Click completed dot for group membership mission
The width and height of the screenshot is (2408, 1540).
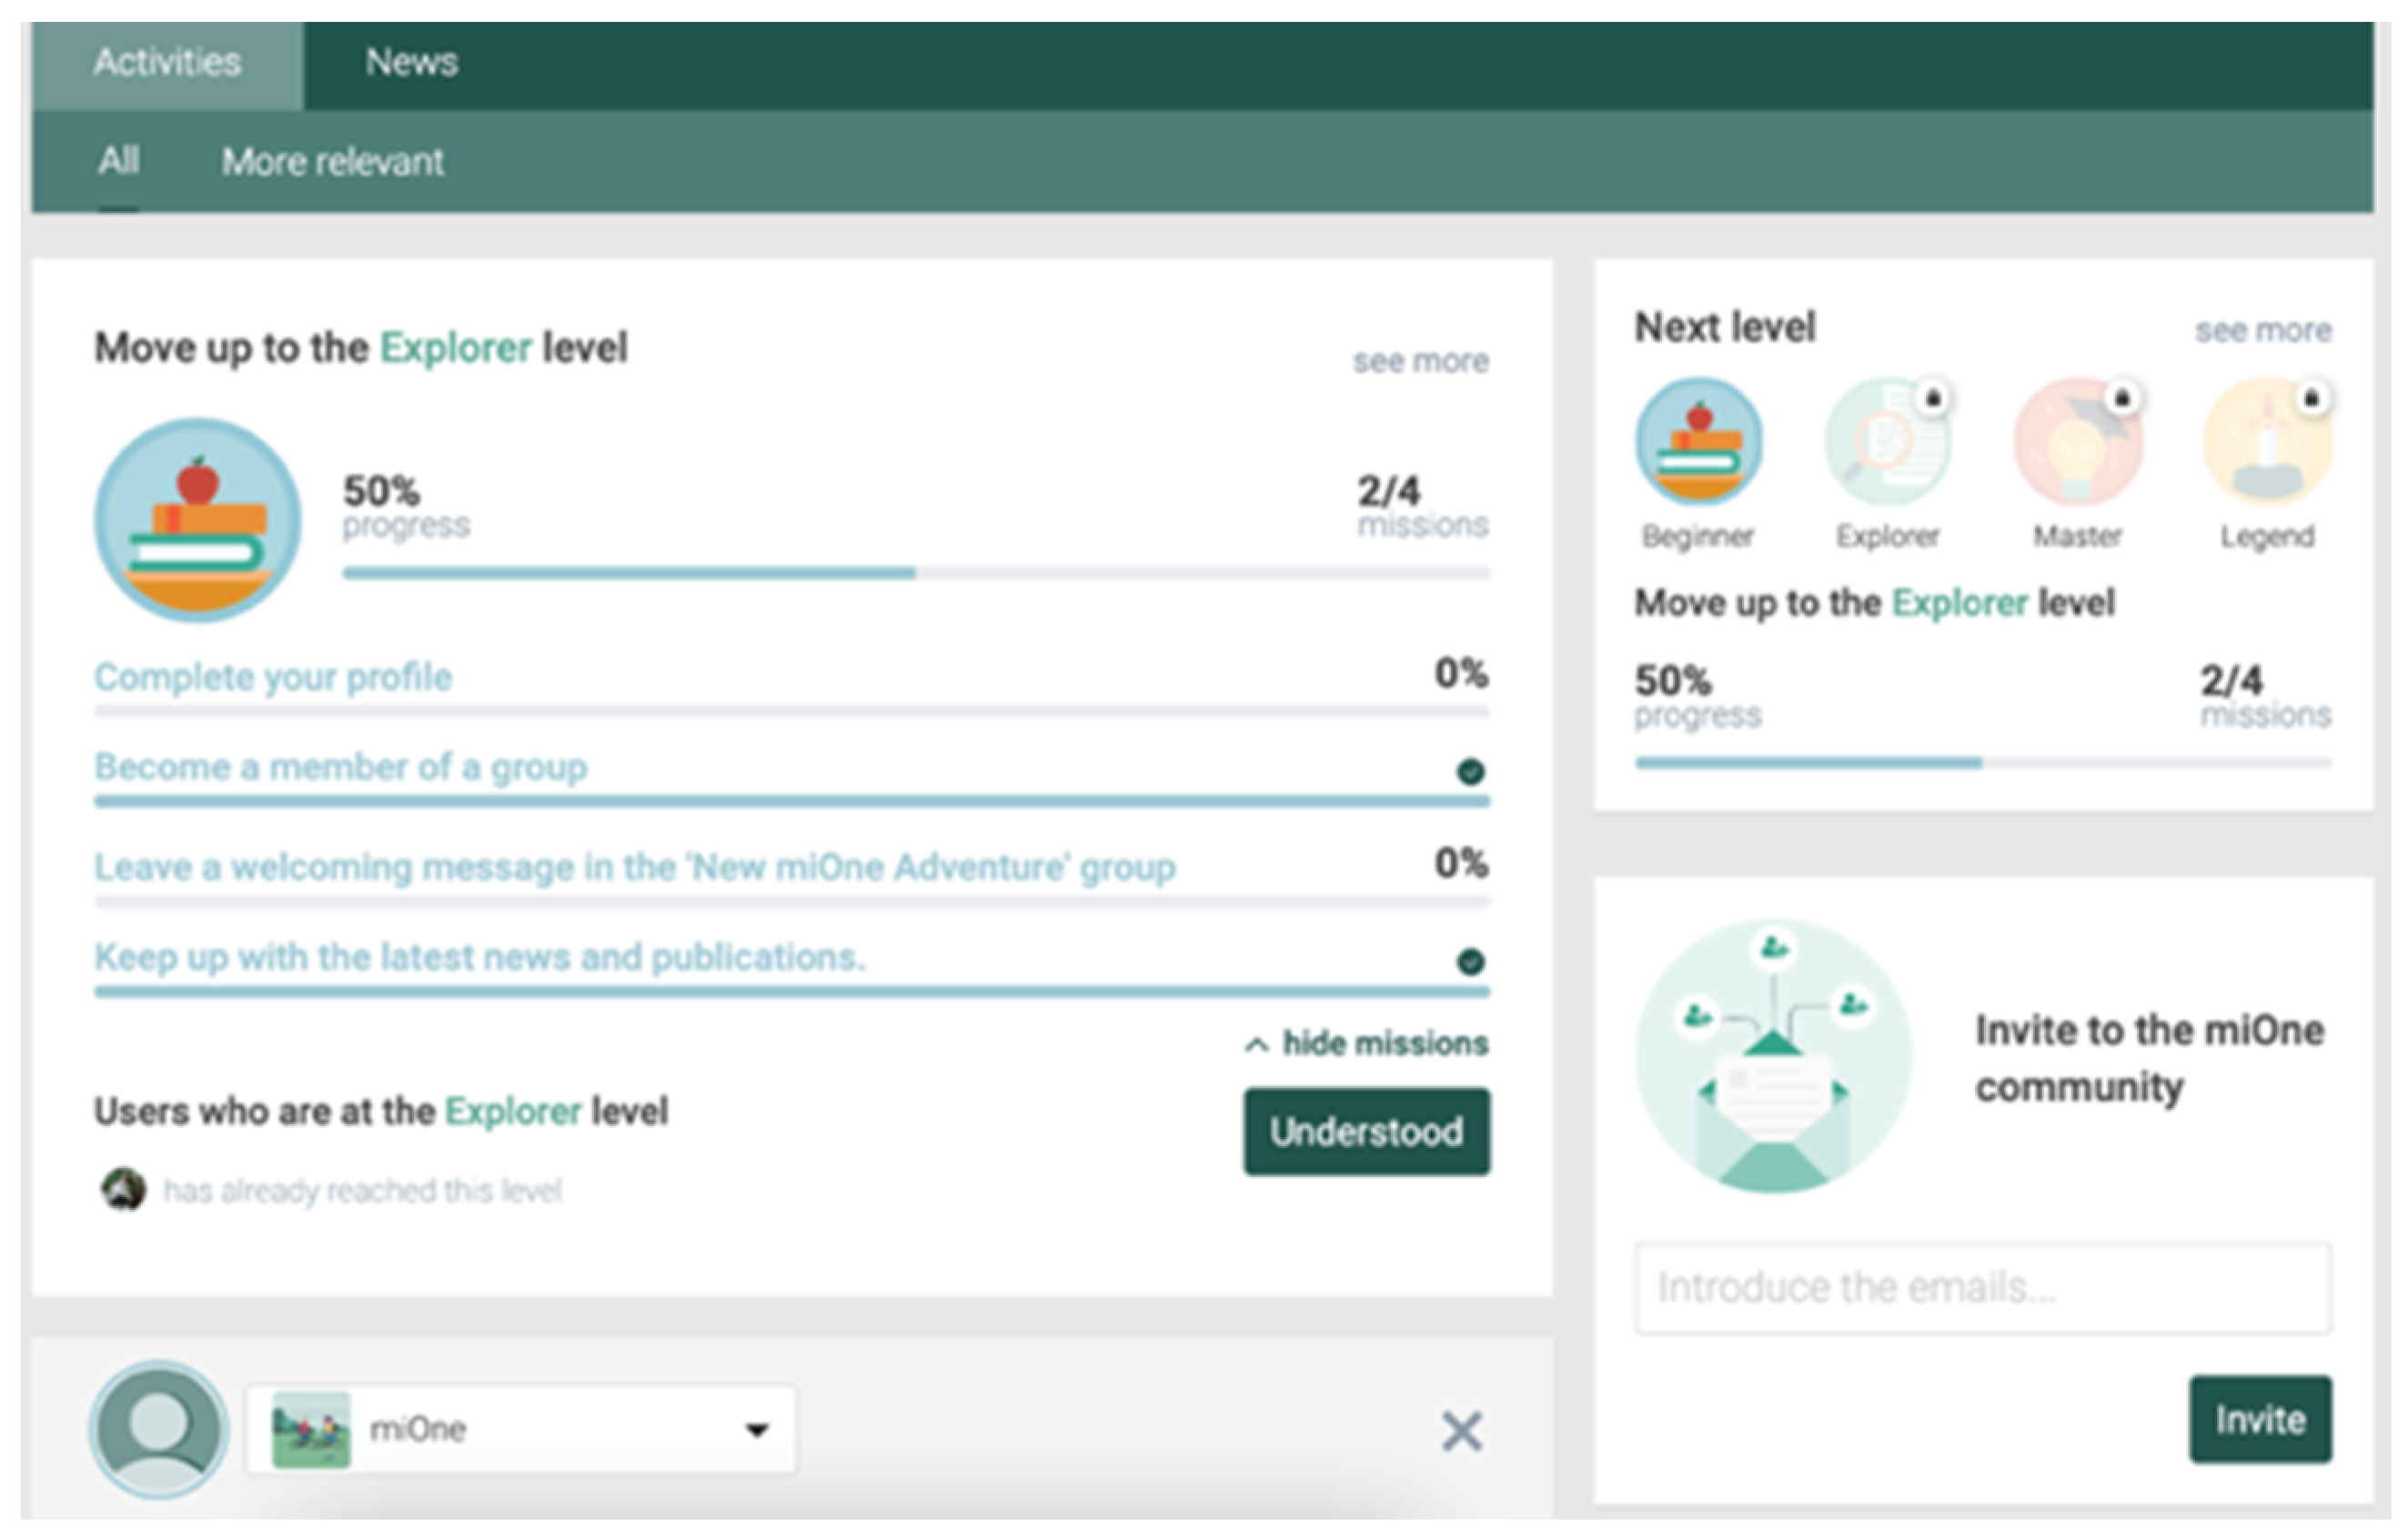click(x=1470, y=771)
